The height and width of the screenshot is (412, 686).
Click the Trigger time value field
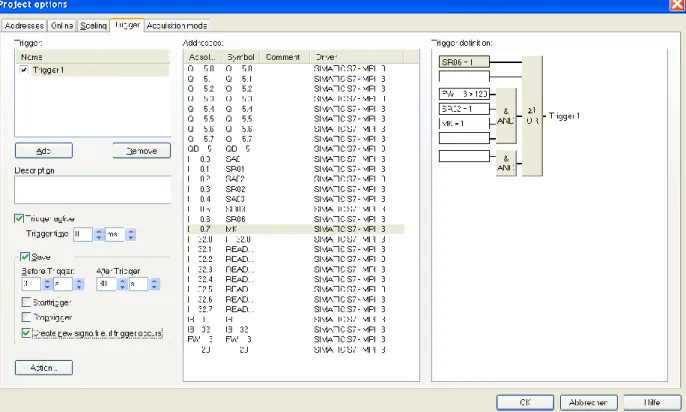(x=83, y=234)
